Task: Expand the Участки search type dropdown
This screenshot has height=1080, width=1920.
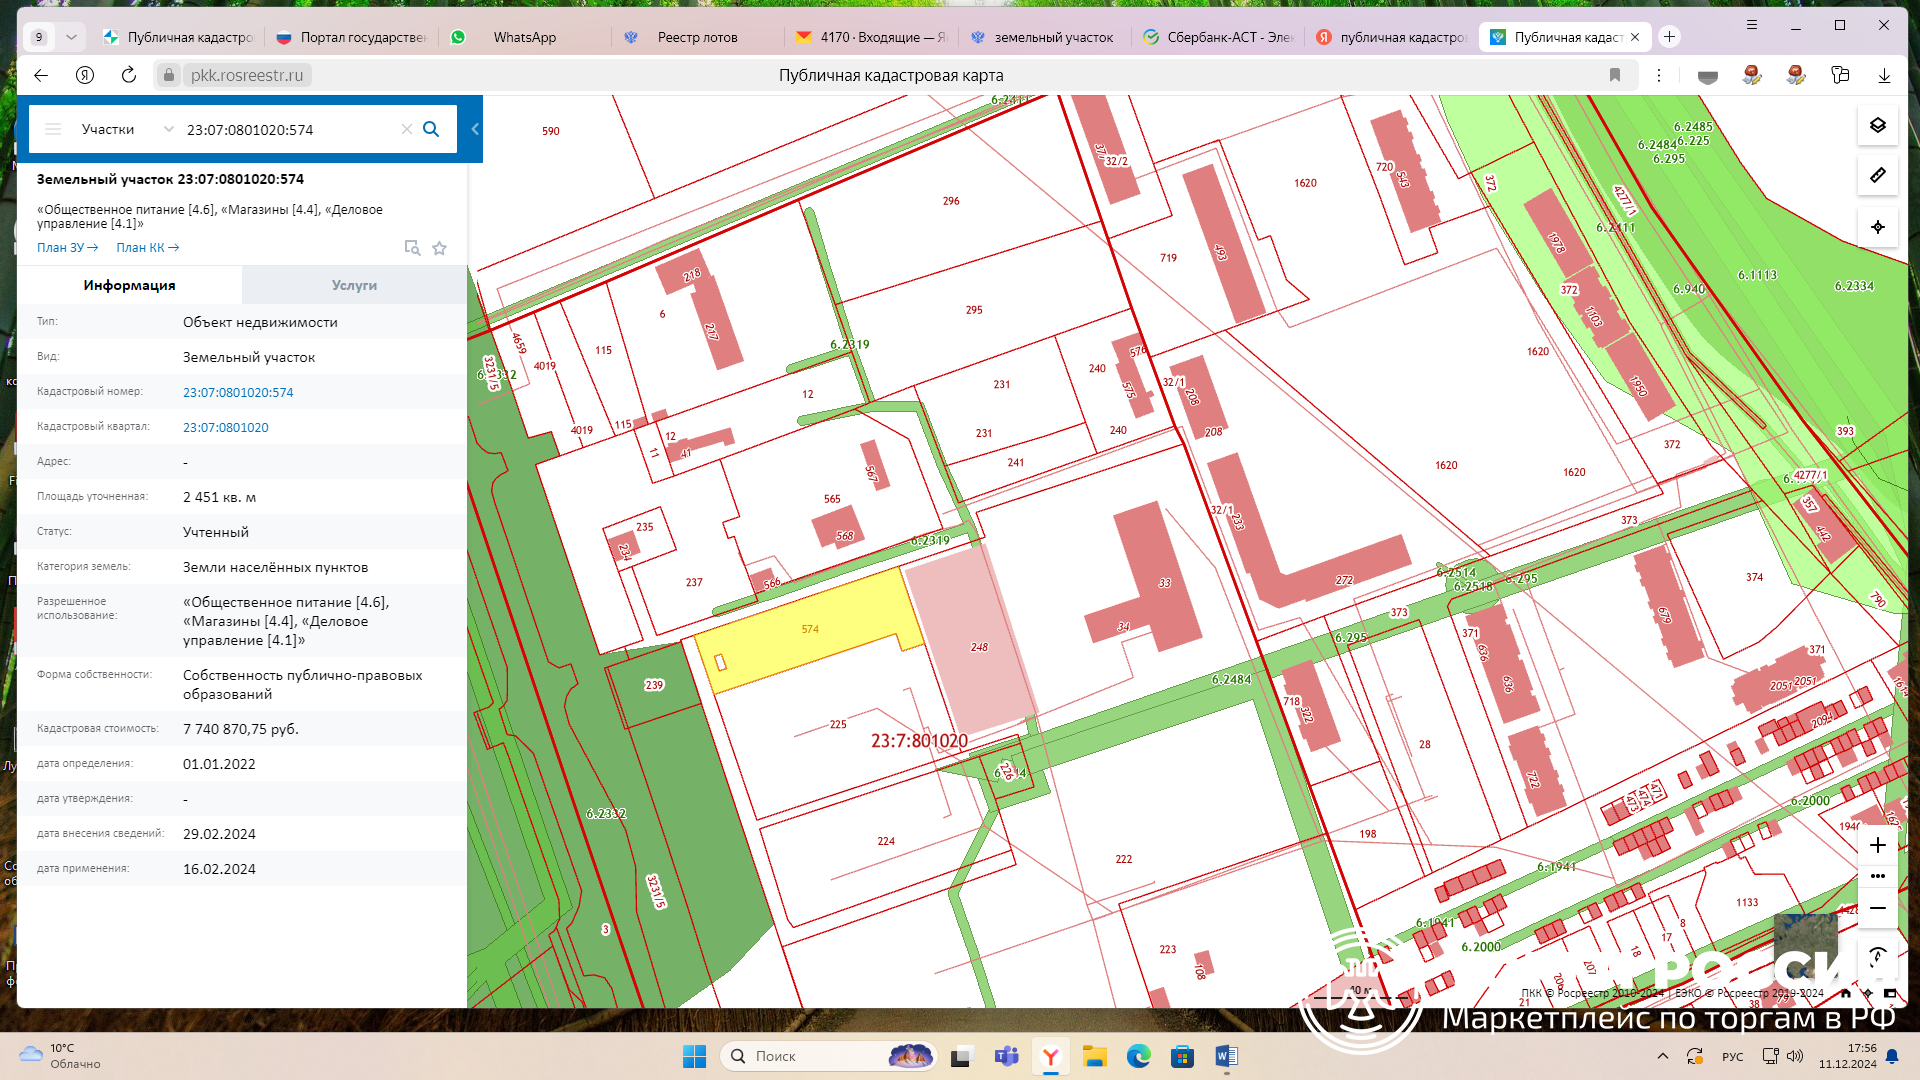Action: coord(168,129)
